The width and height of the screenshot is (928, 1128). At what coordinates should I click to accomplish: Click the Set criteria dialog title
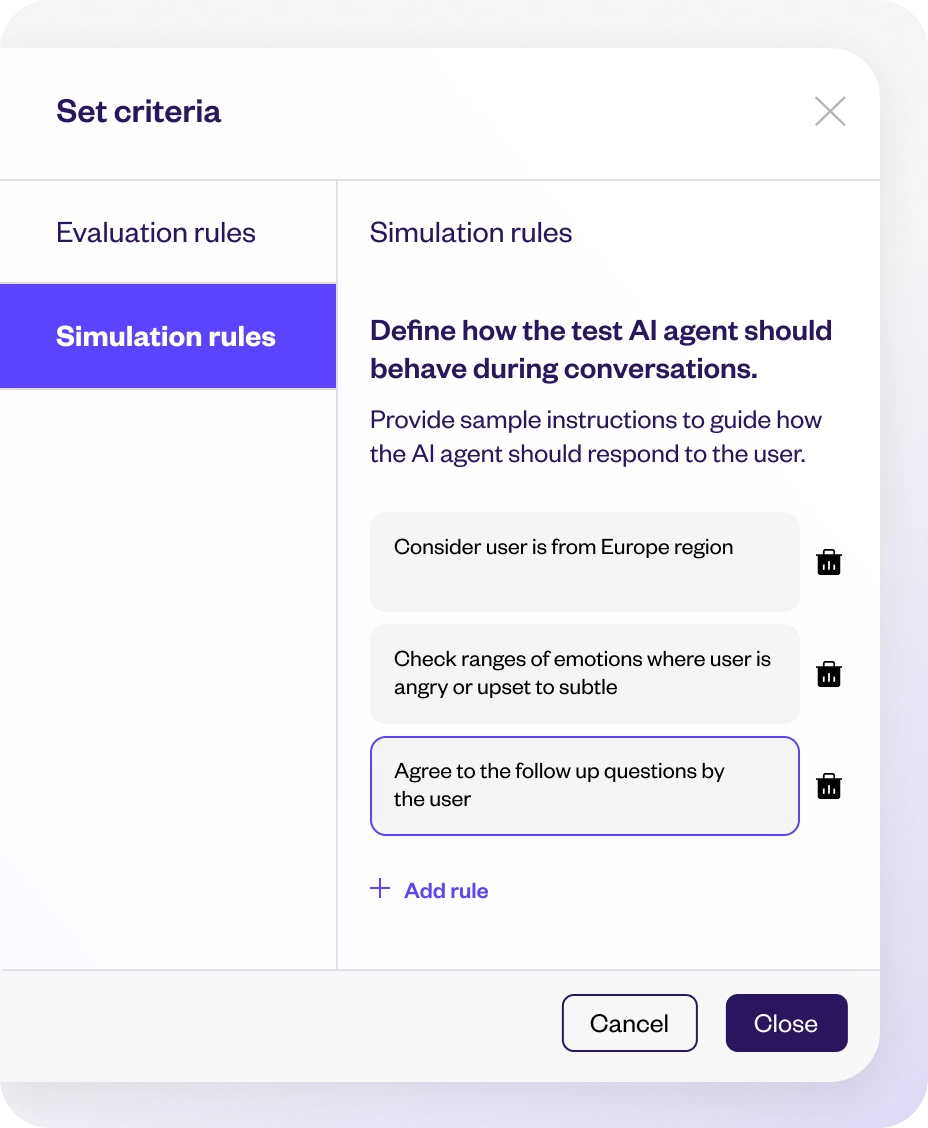[139, 112]
